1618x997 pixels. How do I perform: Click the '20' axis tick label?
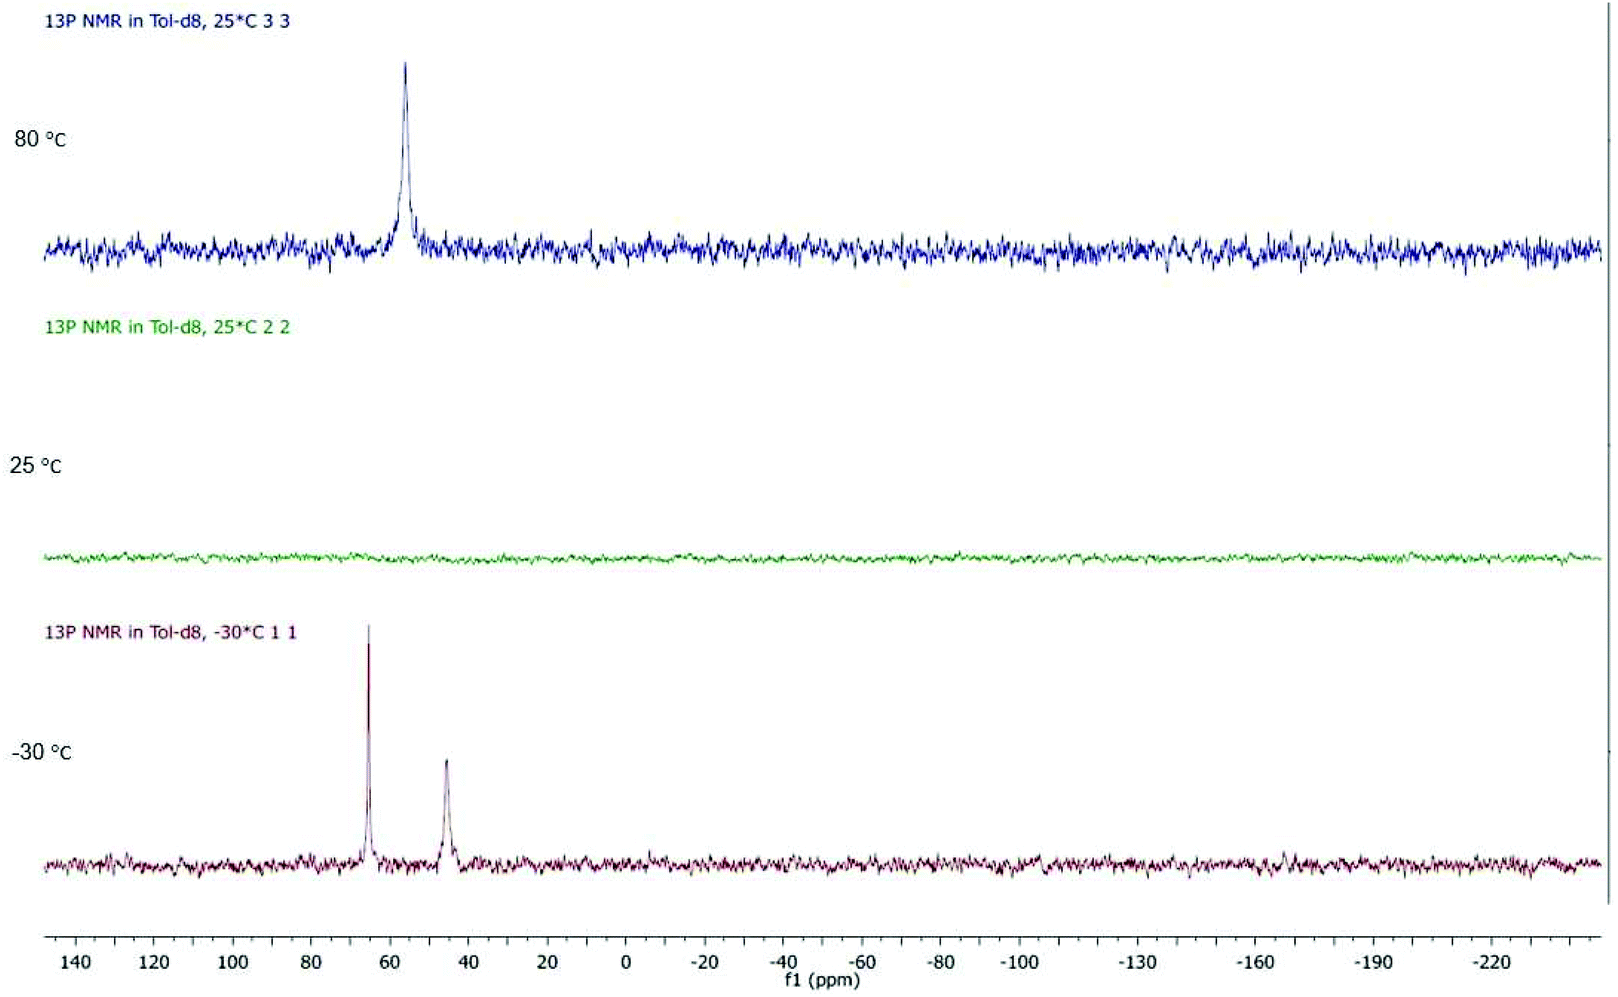[x=547, y=962]
